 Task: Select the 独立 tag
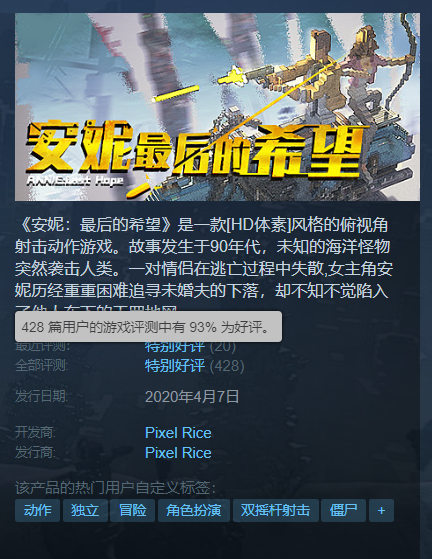pyautogui.click(x=85, y=510)
